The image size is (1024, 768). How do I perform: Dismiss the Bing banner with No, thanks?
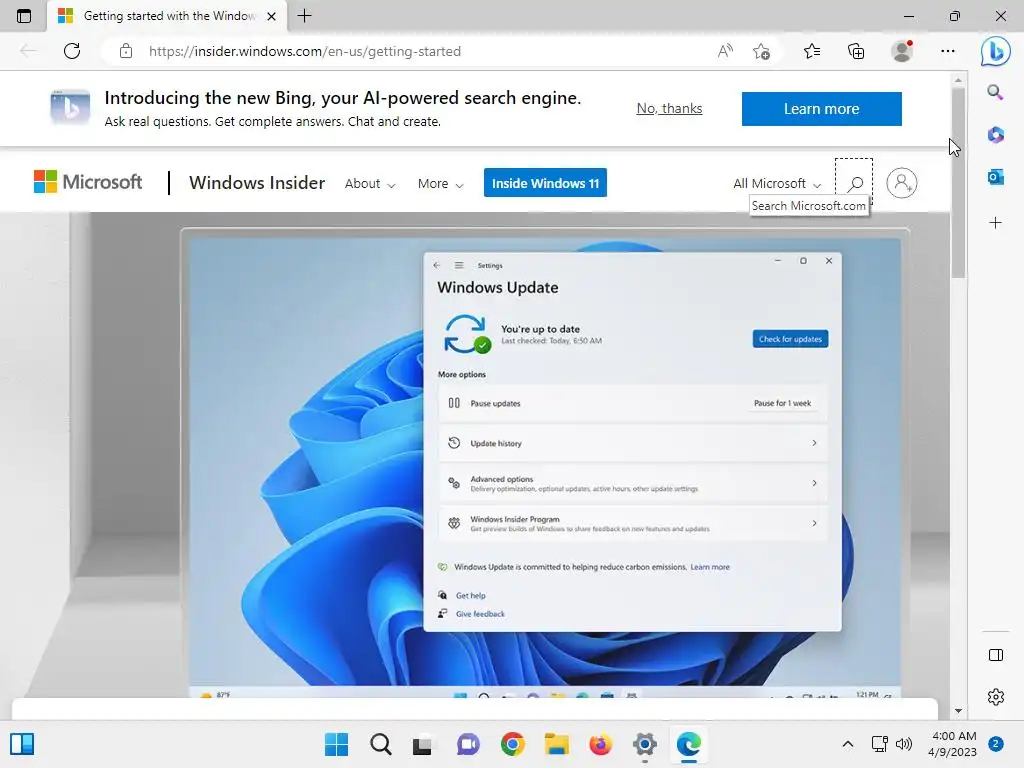point(669,108)
